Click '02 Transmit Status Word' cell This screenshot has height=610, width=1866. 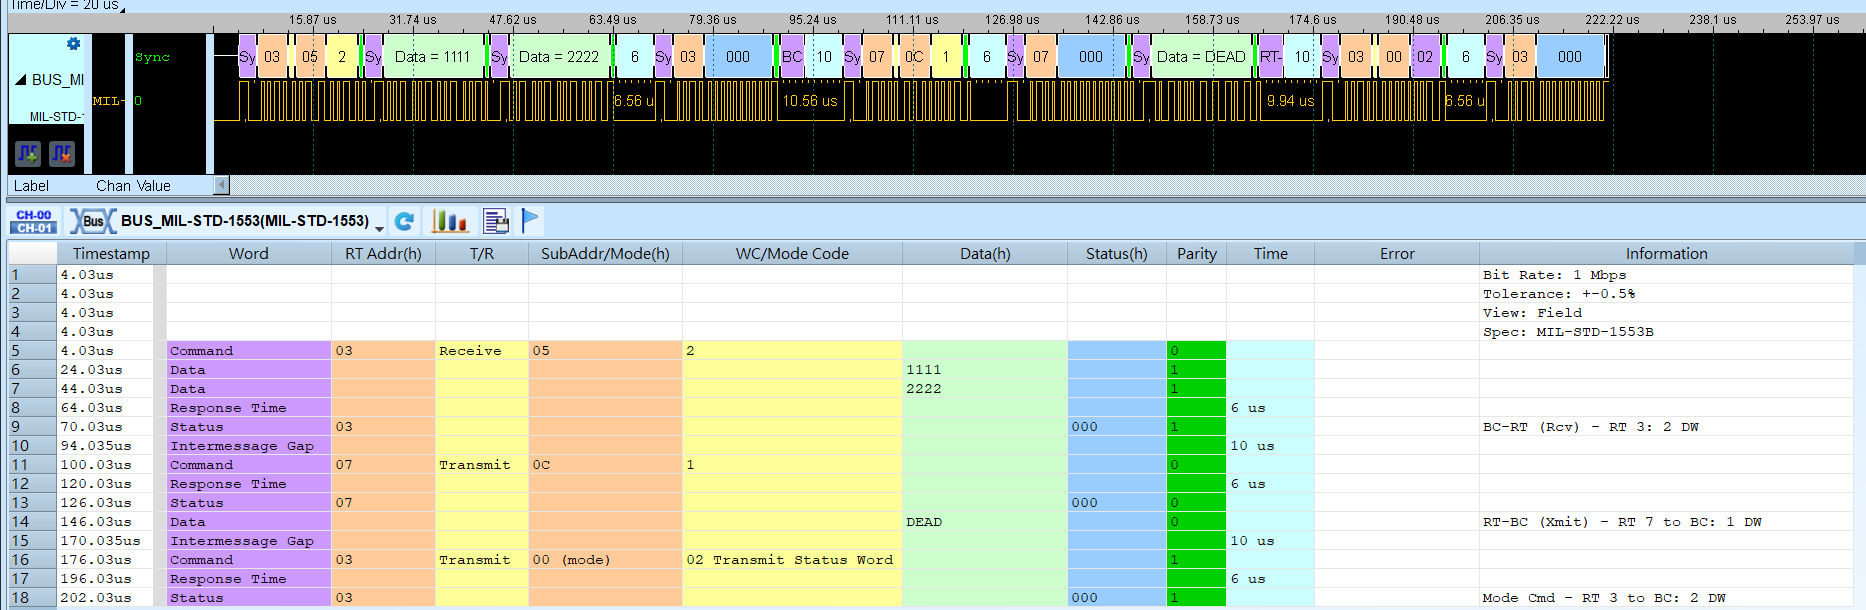[x=792, y=560]
